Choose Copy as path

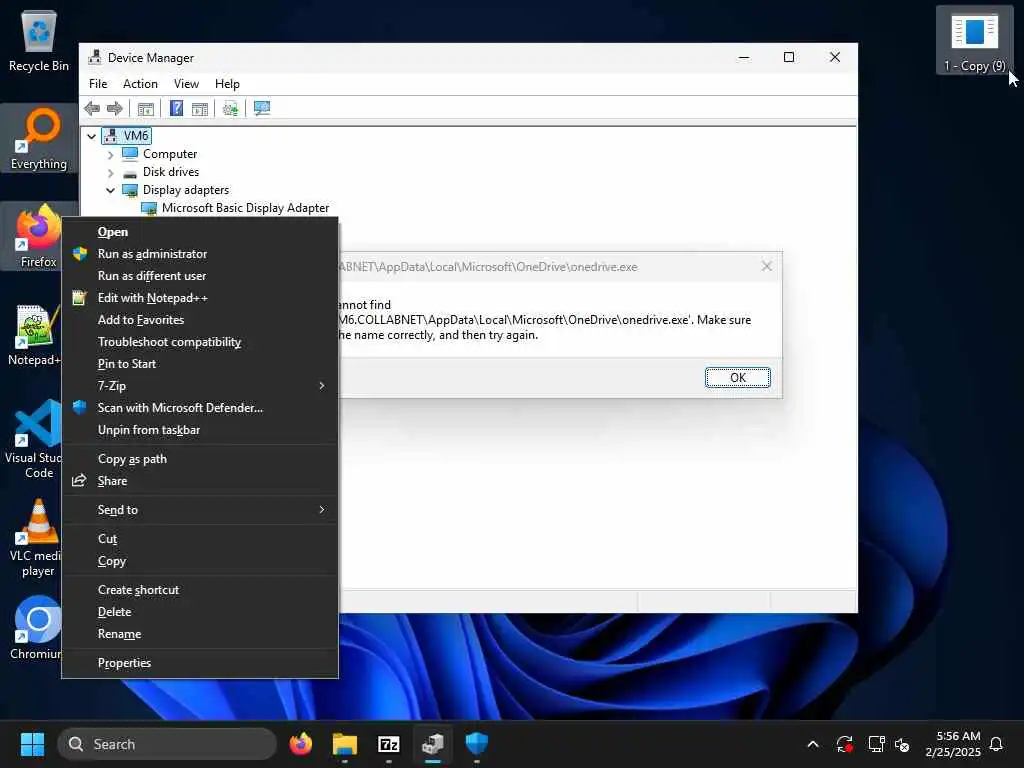[200, 459]
